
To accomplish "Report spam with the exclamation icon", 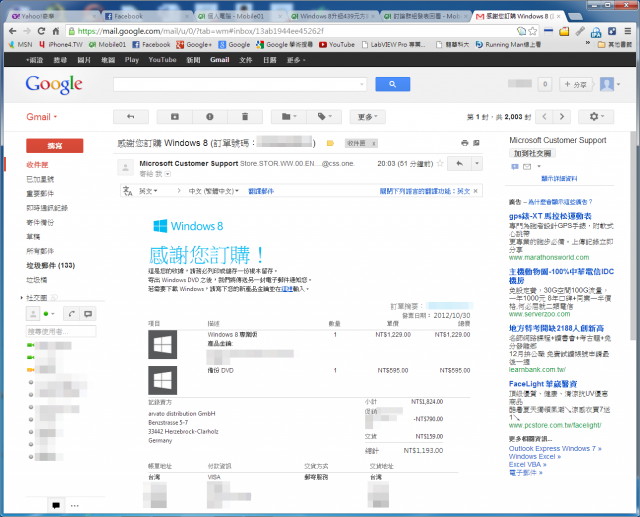I will point(210,117).
